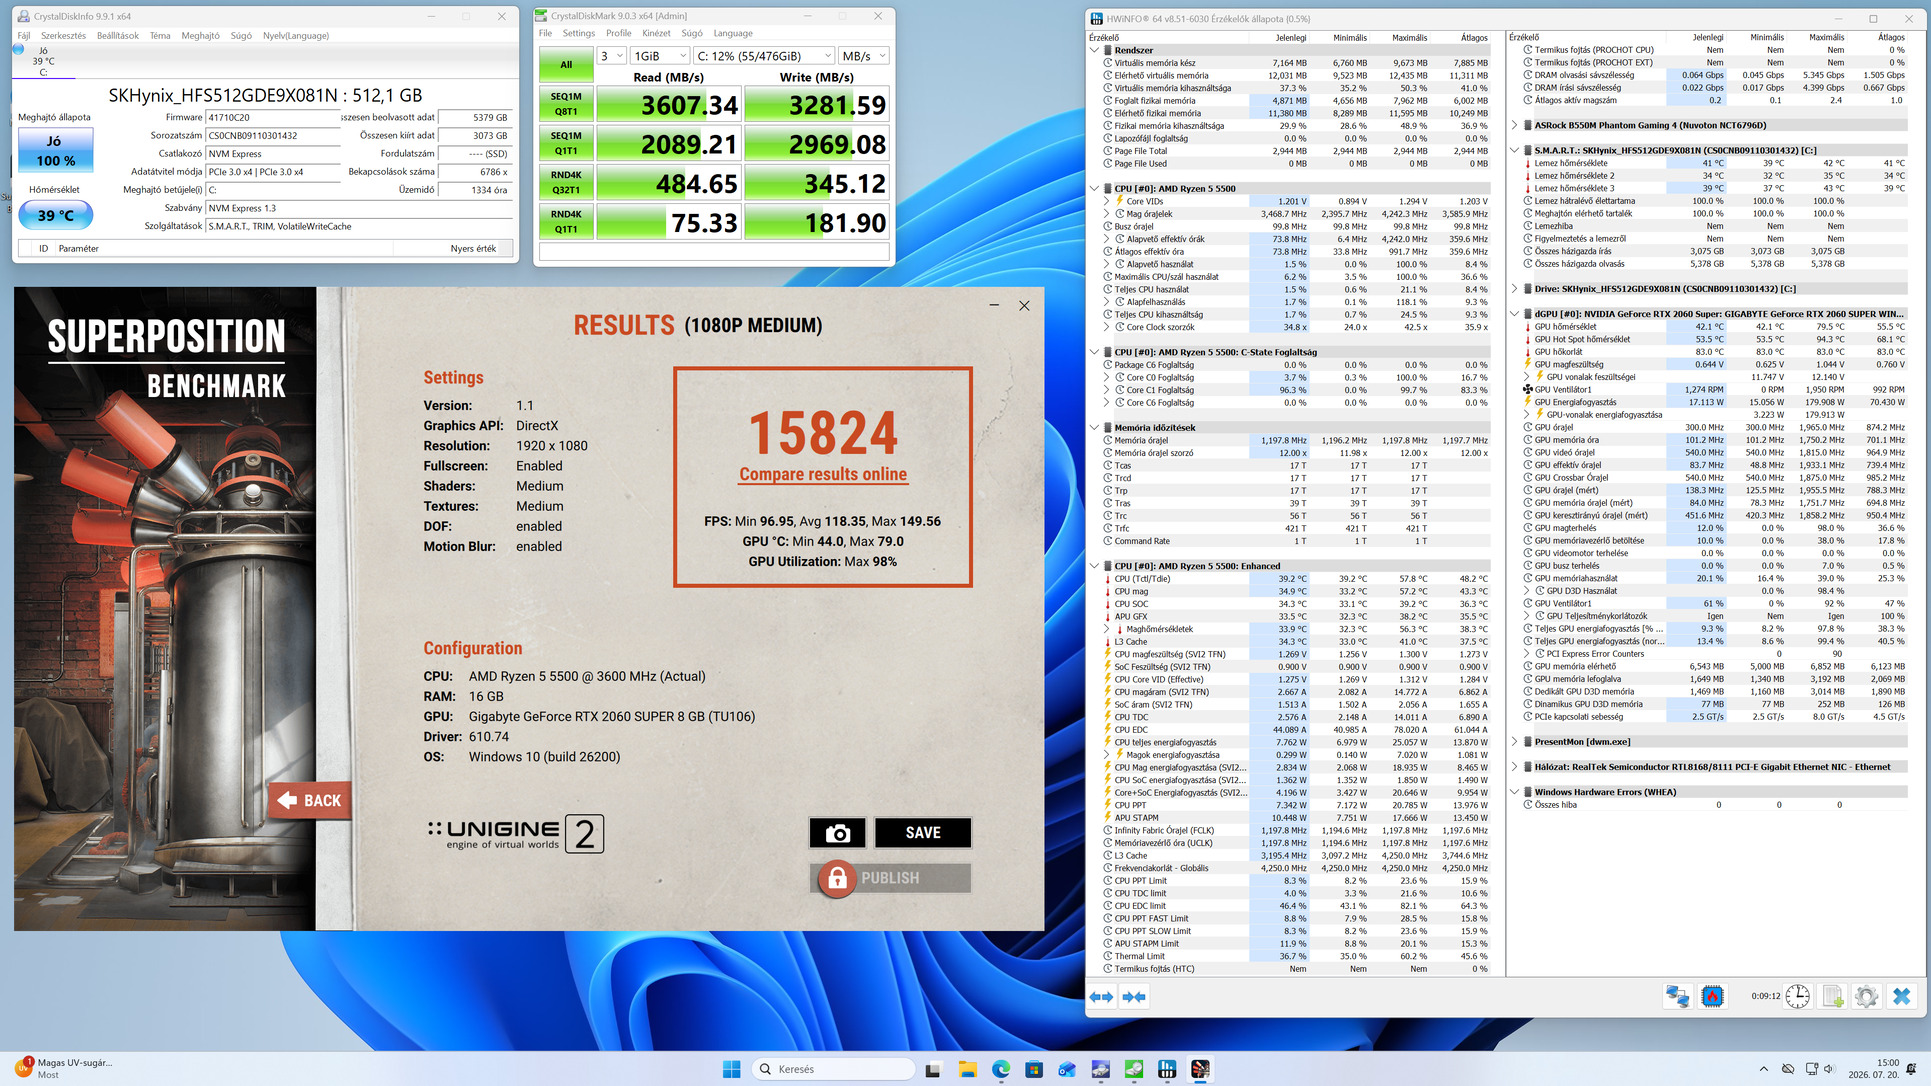Image resolution: width=1931 pixels, height=1086 pixels.
Task: Take Superposition screenshot with camera button
Action: (x=837, y=833)
